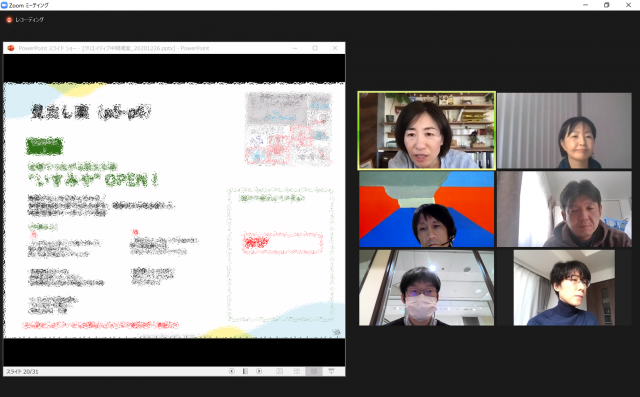Click the slide 20/31 counter text

22,372
